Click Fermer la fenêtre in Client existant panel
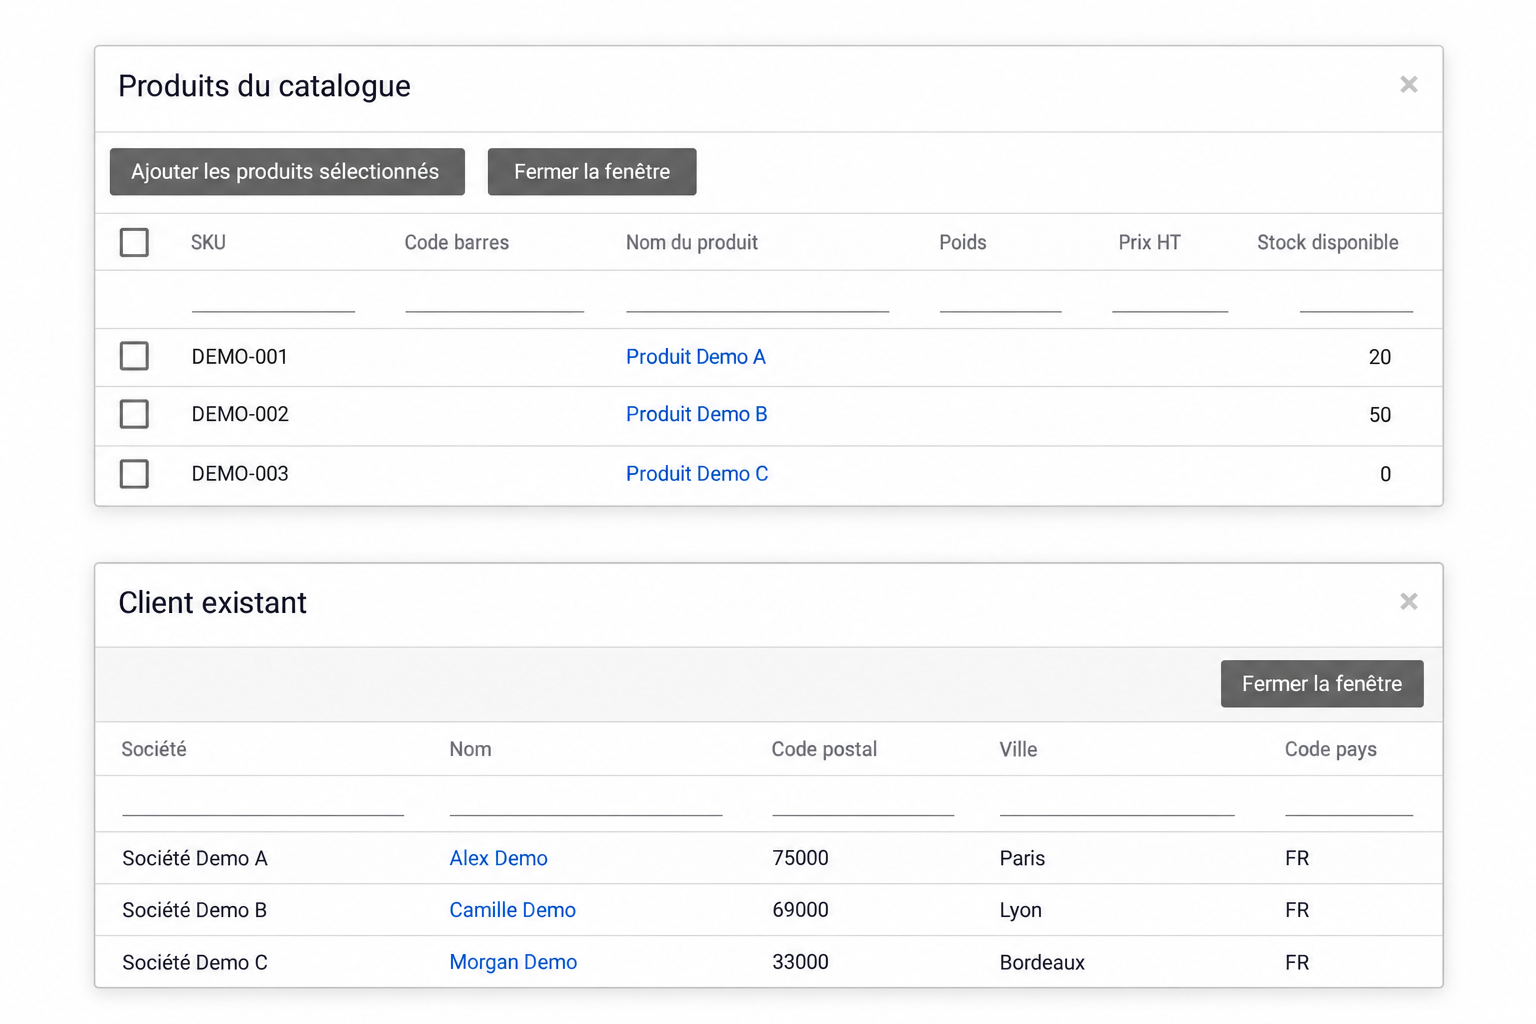This screenshot has width=1536, height=1024. coord(1322,684)
